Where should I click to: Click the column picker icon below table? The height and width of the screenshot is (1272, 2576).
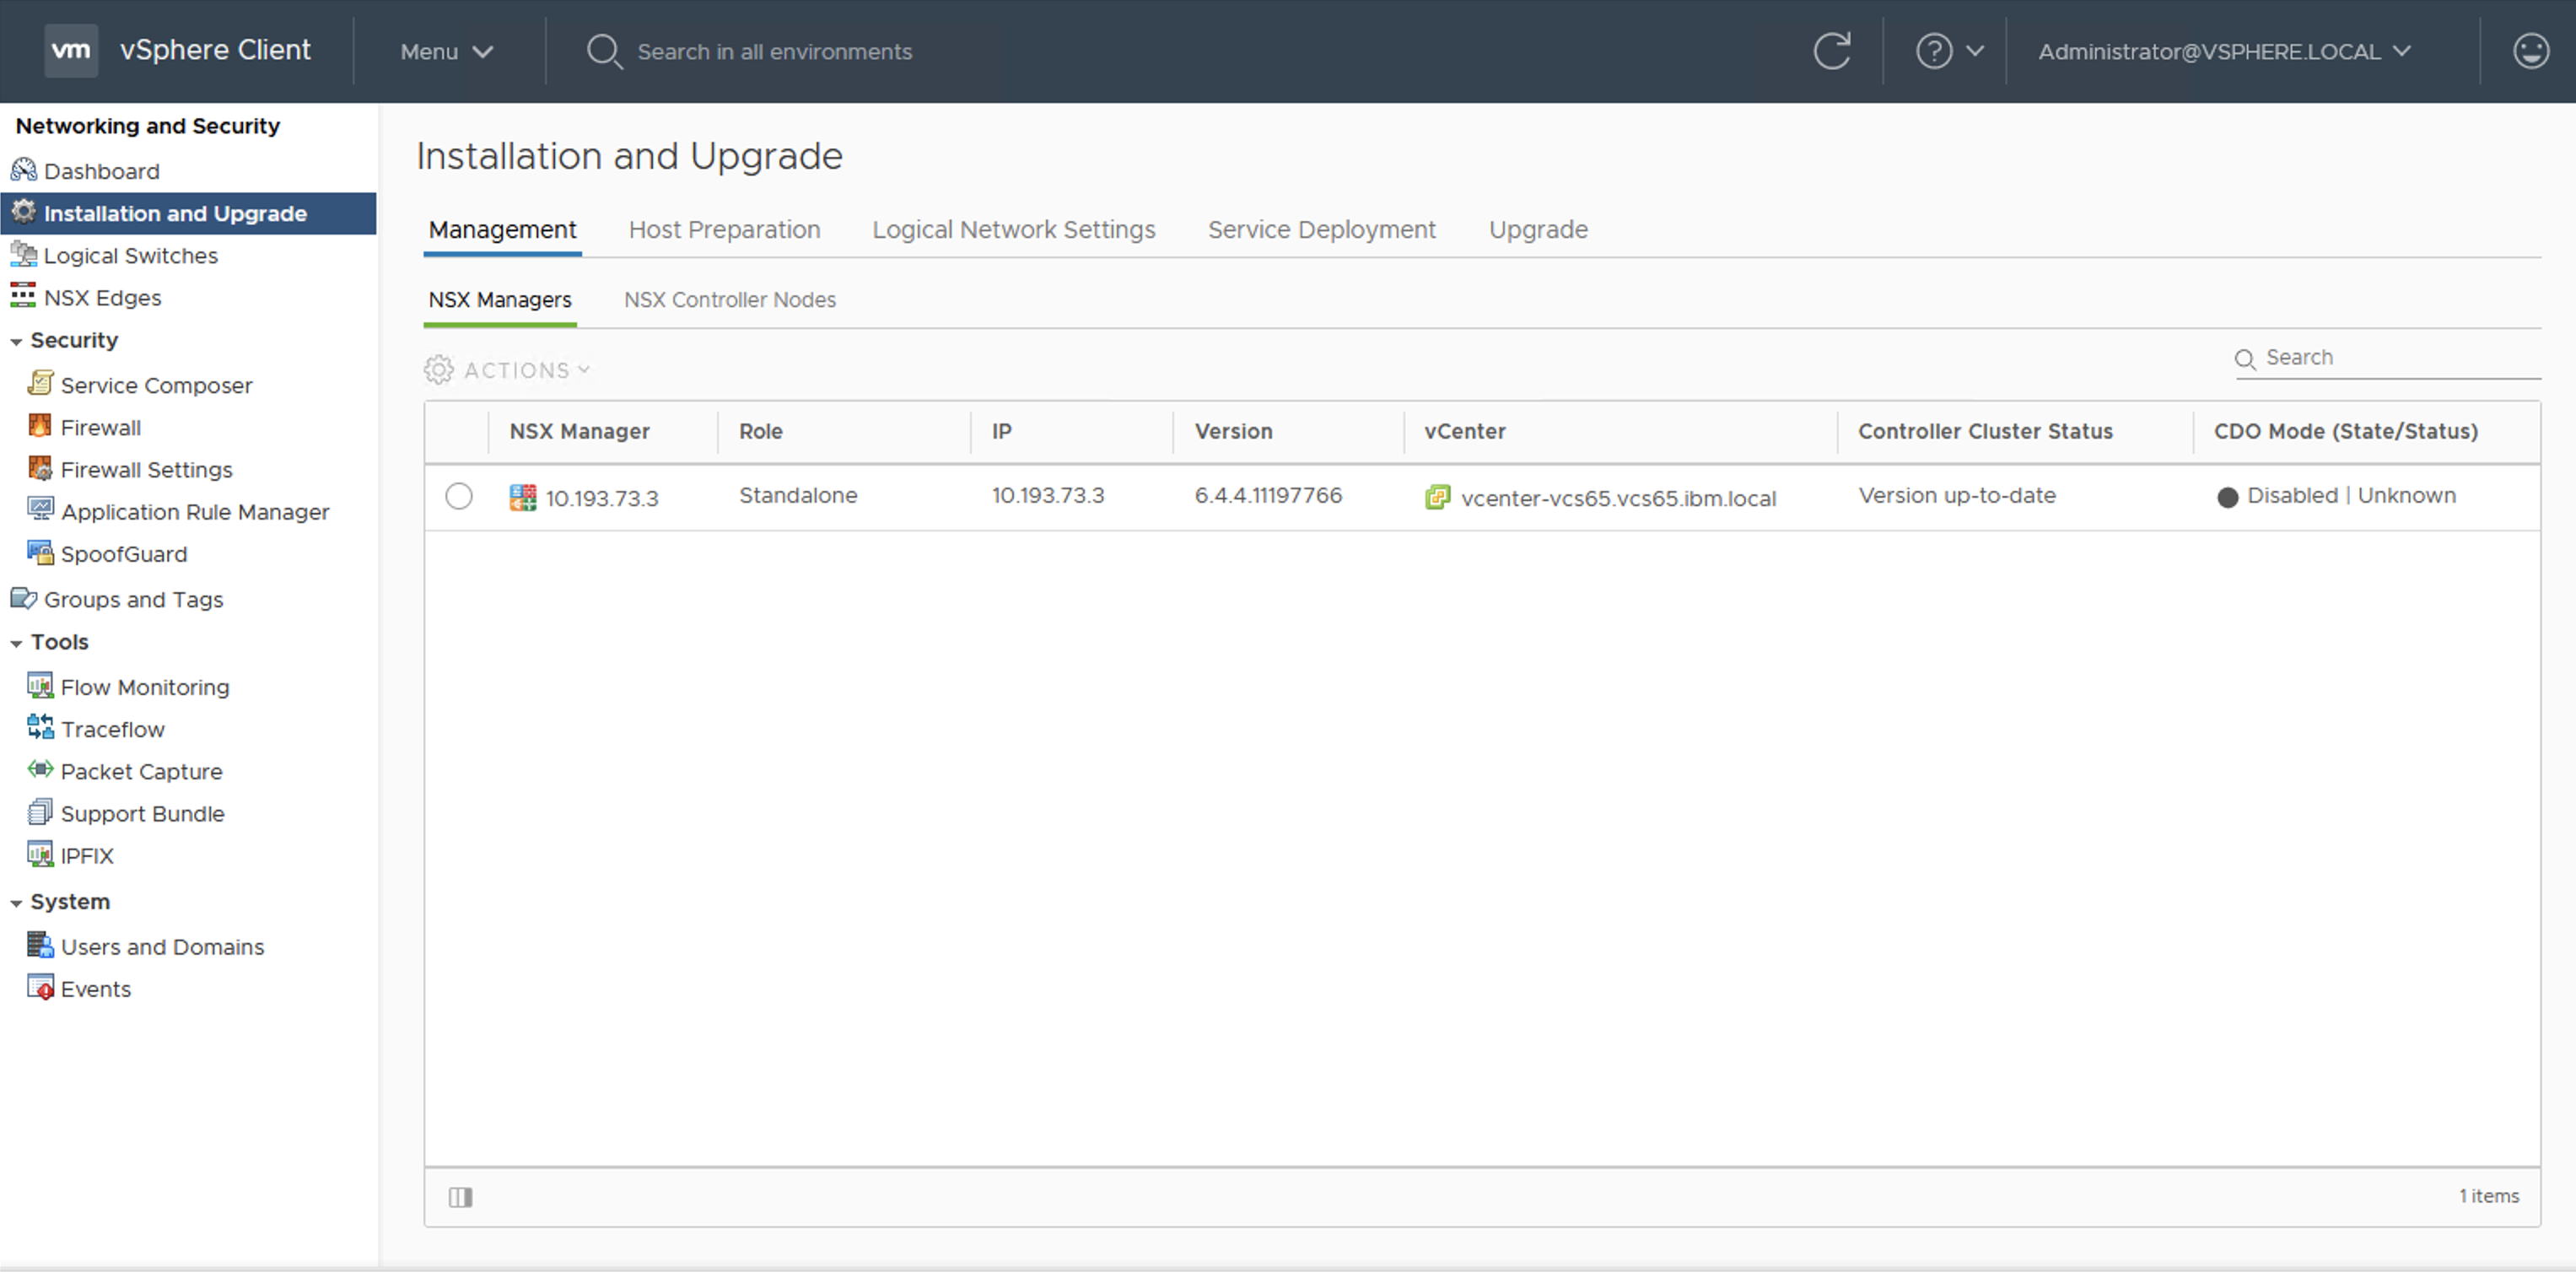click(x=460, y=1196)
